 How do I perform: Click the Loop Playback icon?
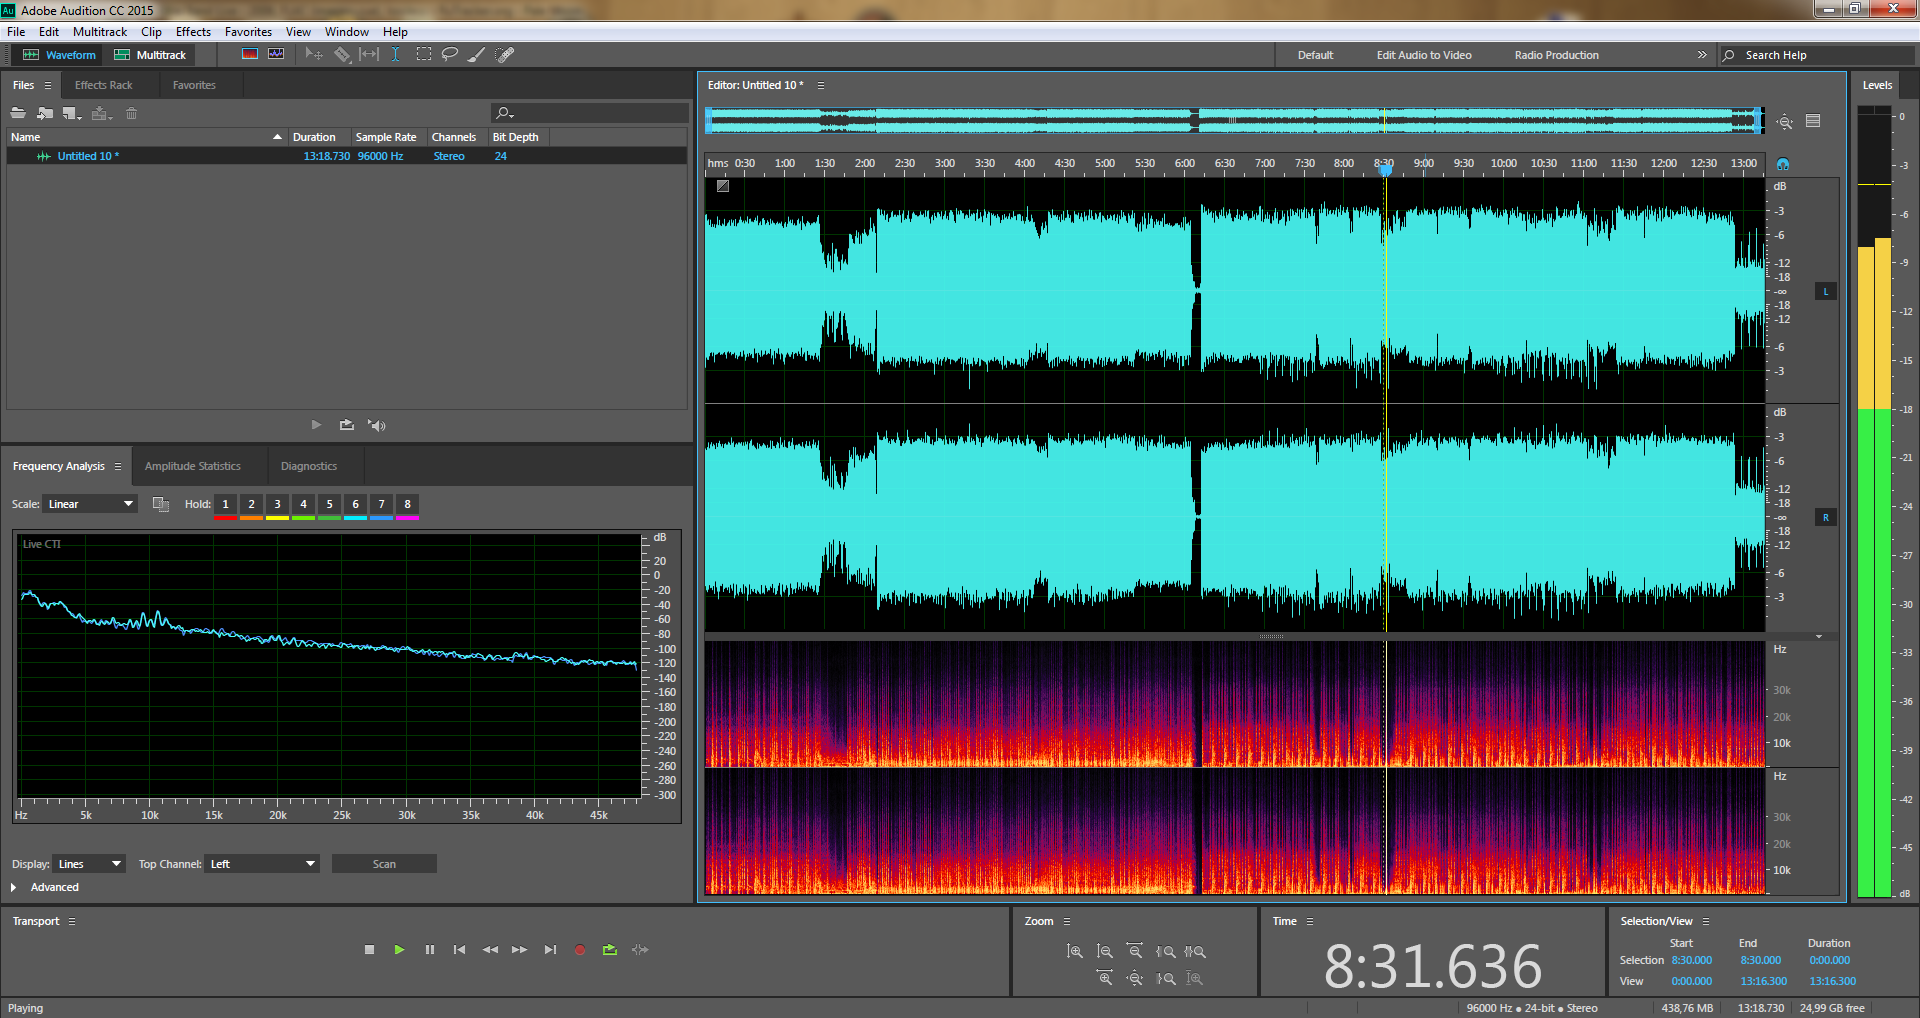point(610,950)
